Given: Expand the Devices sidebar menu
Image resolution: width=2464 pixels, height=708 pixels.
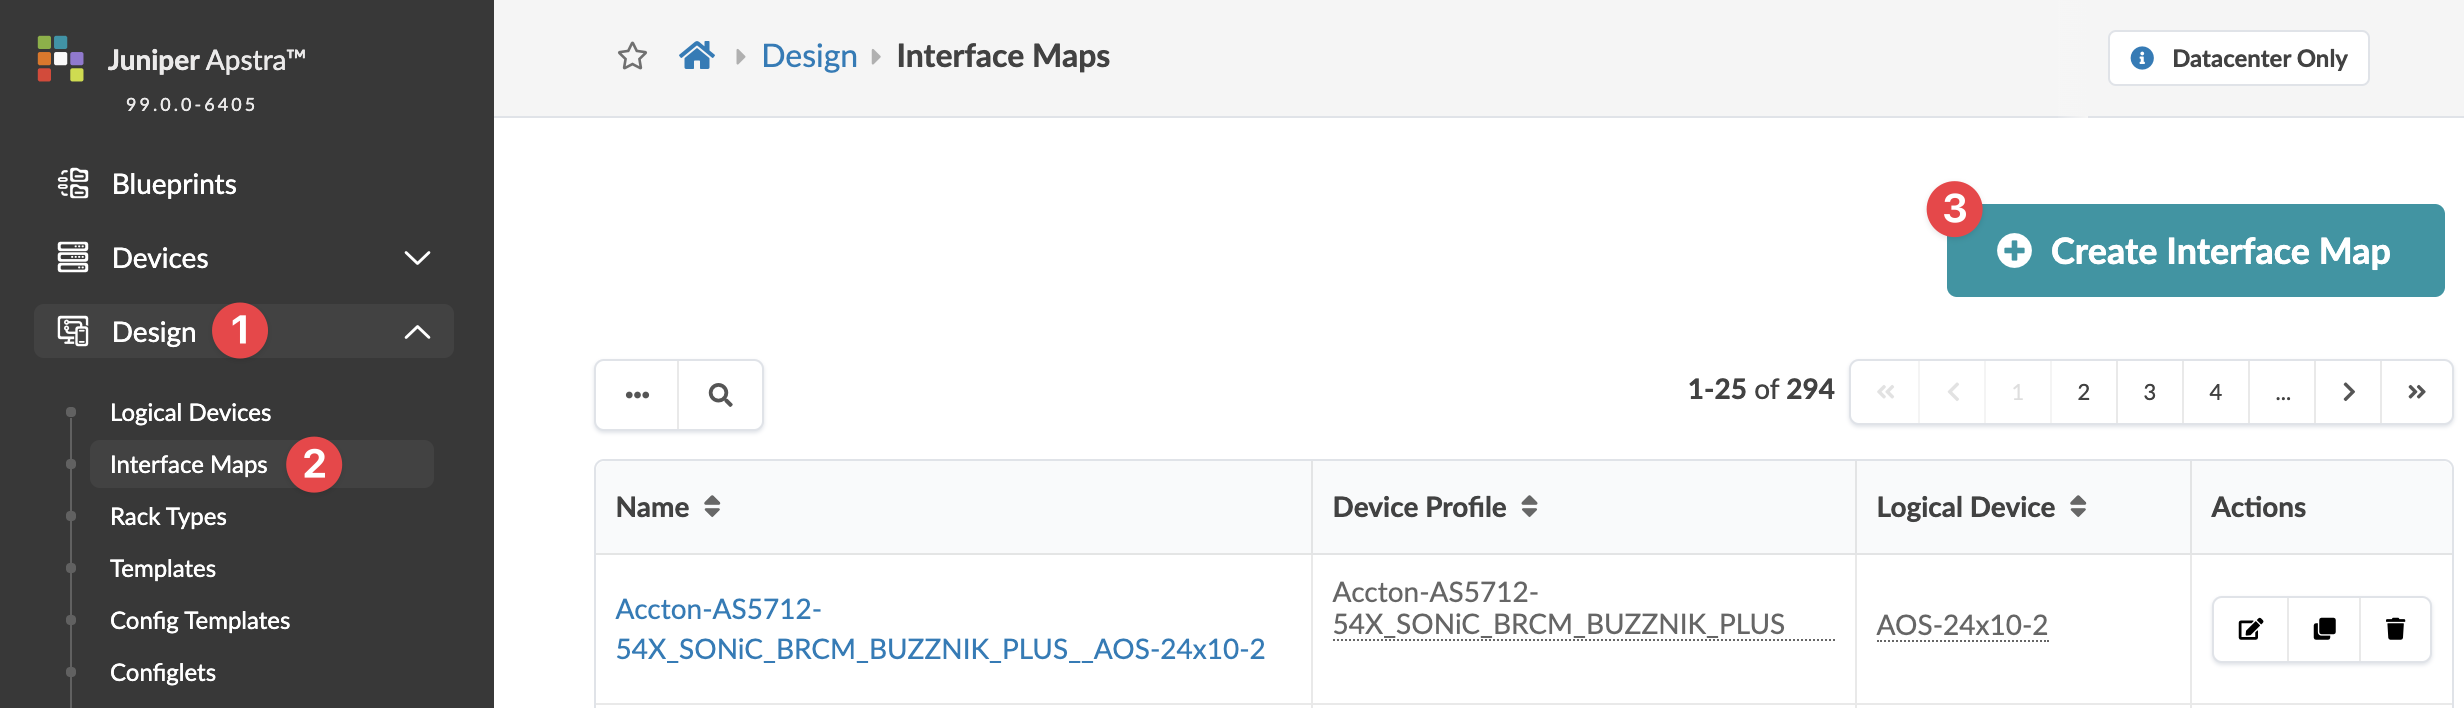Looking at the screenshot, I should (417, 258).
